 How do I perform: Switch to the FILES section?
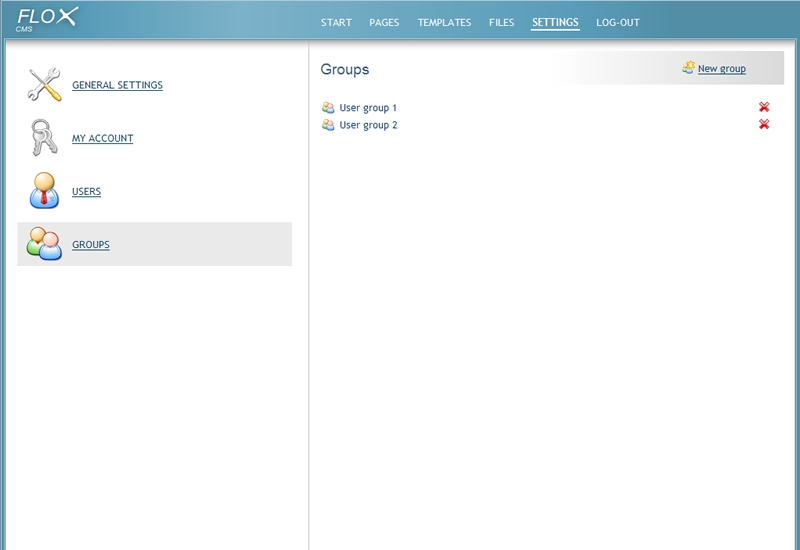click(x=502, y=22)
